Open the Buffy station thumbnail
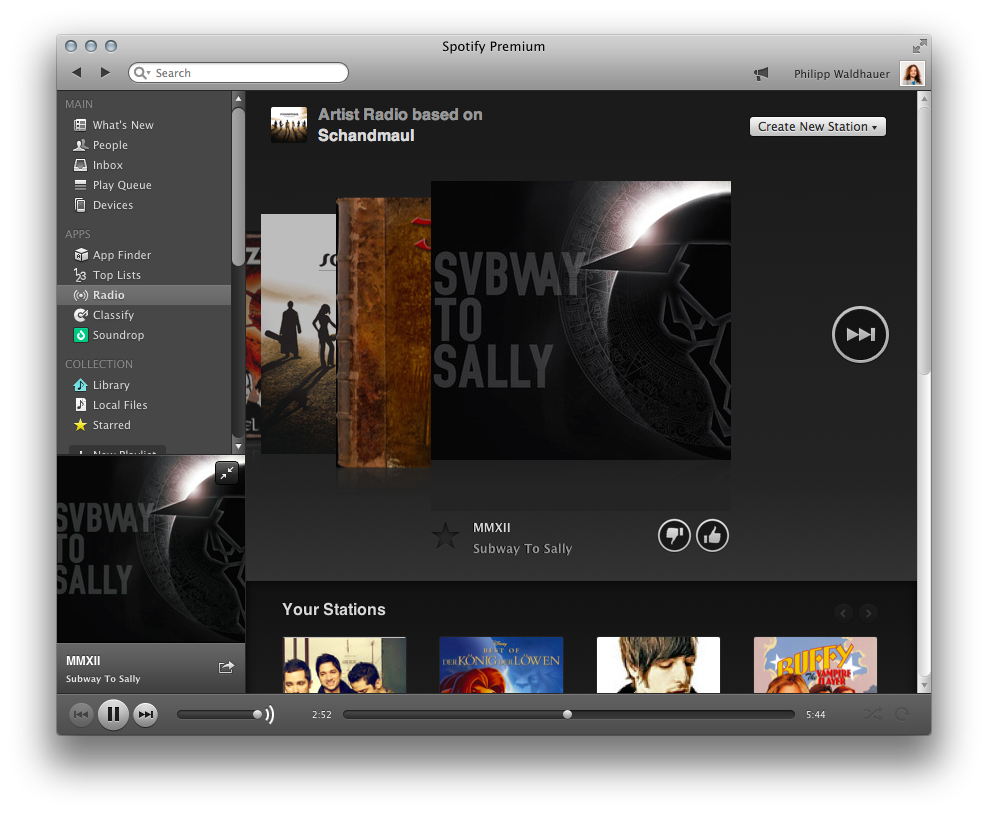 [x=815, y=665]
